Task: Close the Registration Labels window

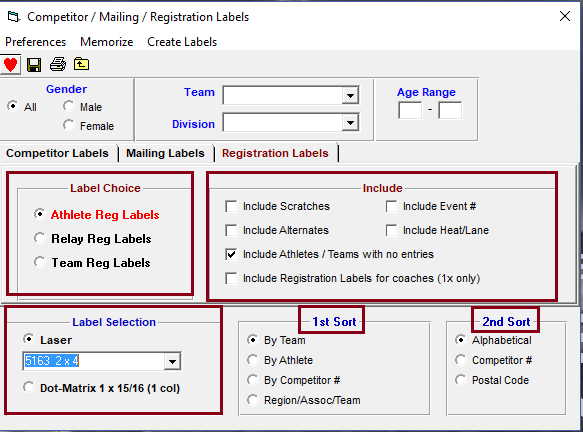Action: pos(564,16)
